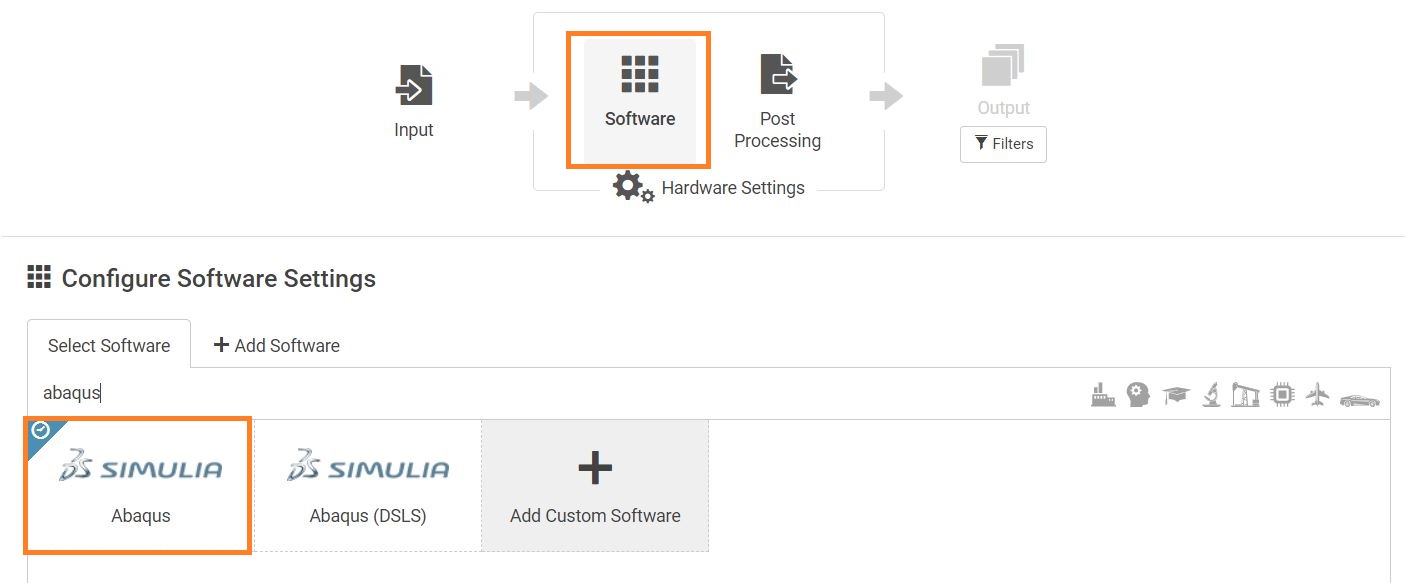1405x583 pixels.
Task: Click the Filters button under Output
Action: [1003, 144]
